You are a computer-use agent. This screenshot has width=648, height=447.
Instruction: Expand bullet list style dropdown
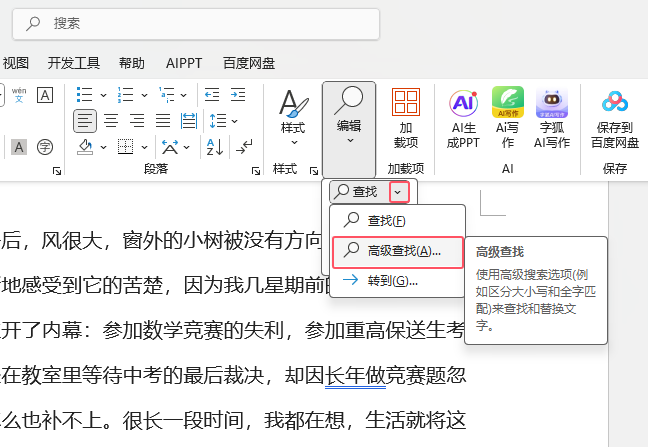[x=103, y=95]
